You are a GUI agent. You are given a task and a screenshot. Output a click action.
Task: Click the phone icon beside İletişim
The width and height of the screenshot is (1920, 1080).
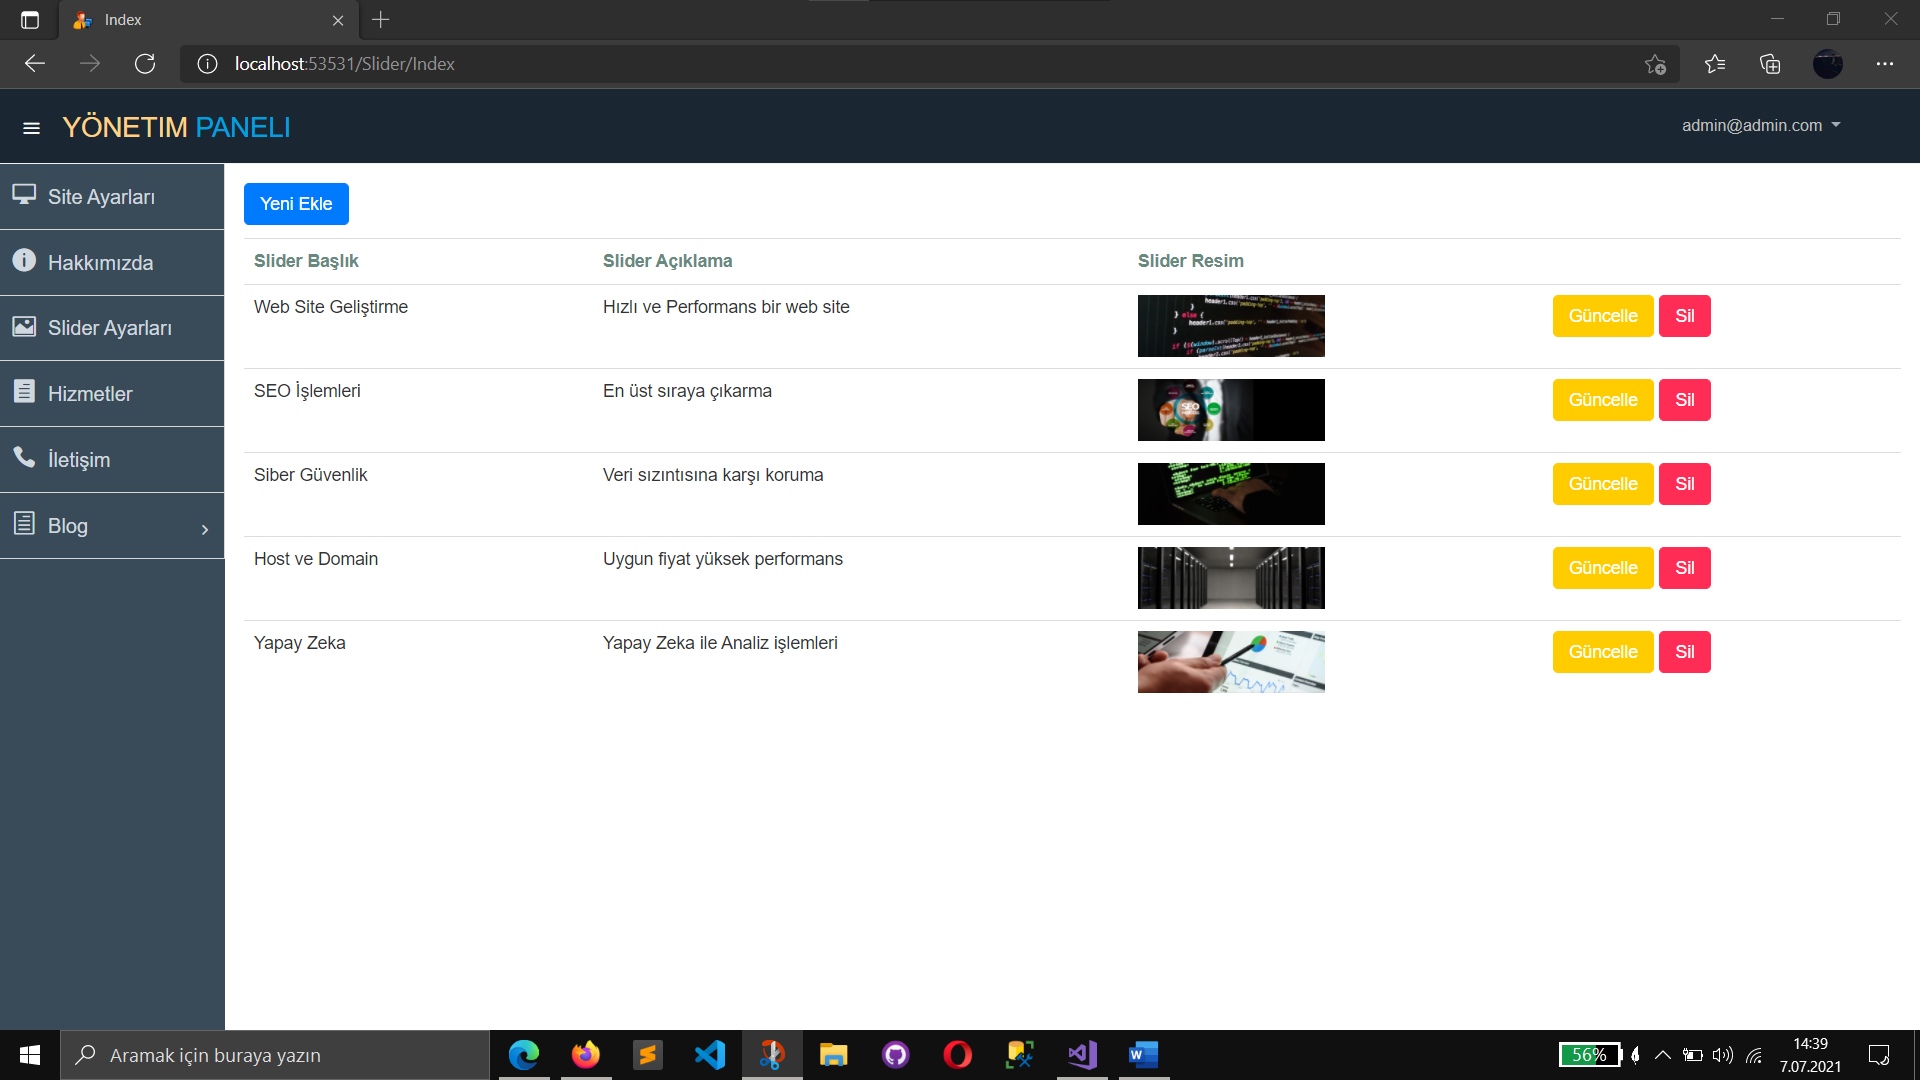click(24, 457)
